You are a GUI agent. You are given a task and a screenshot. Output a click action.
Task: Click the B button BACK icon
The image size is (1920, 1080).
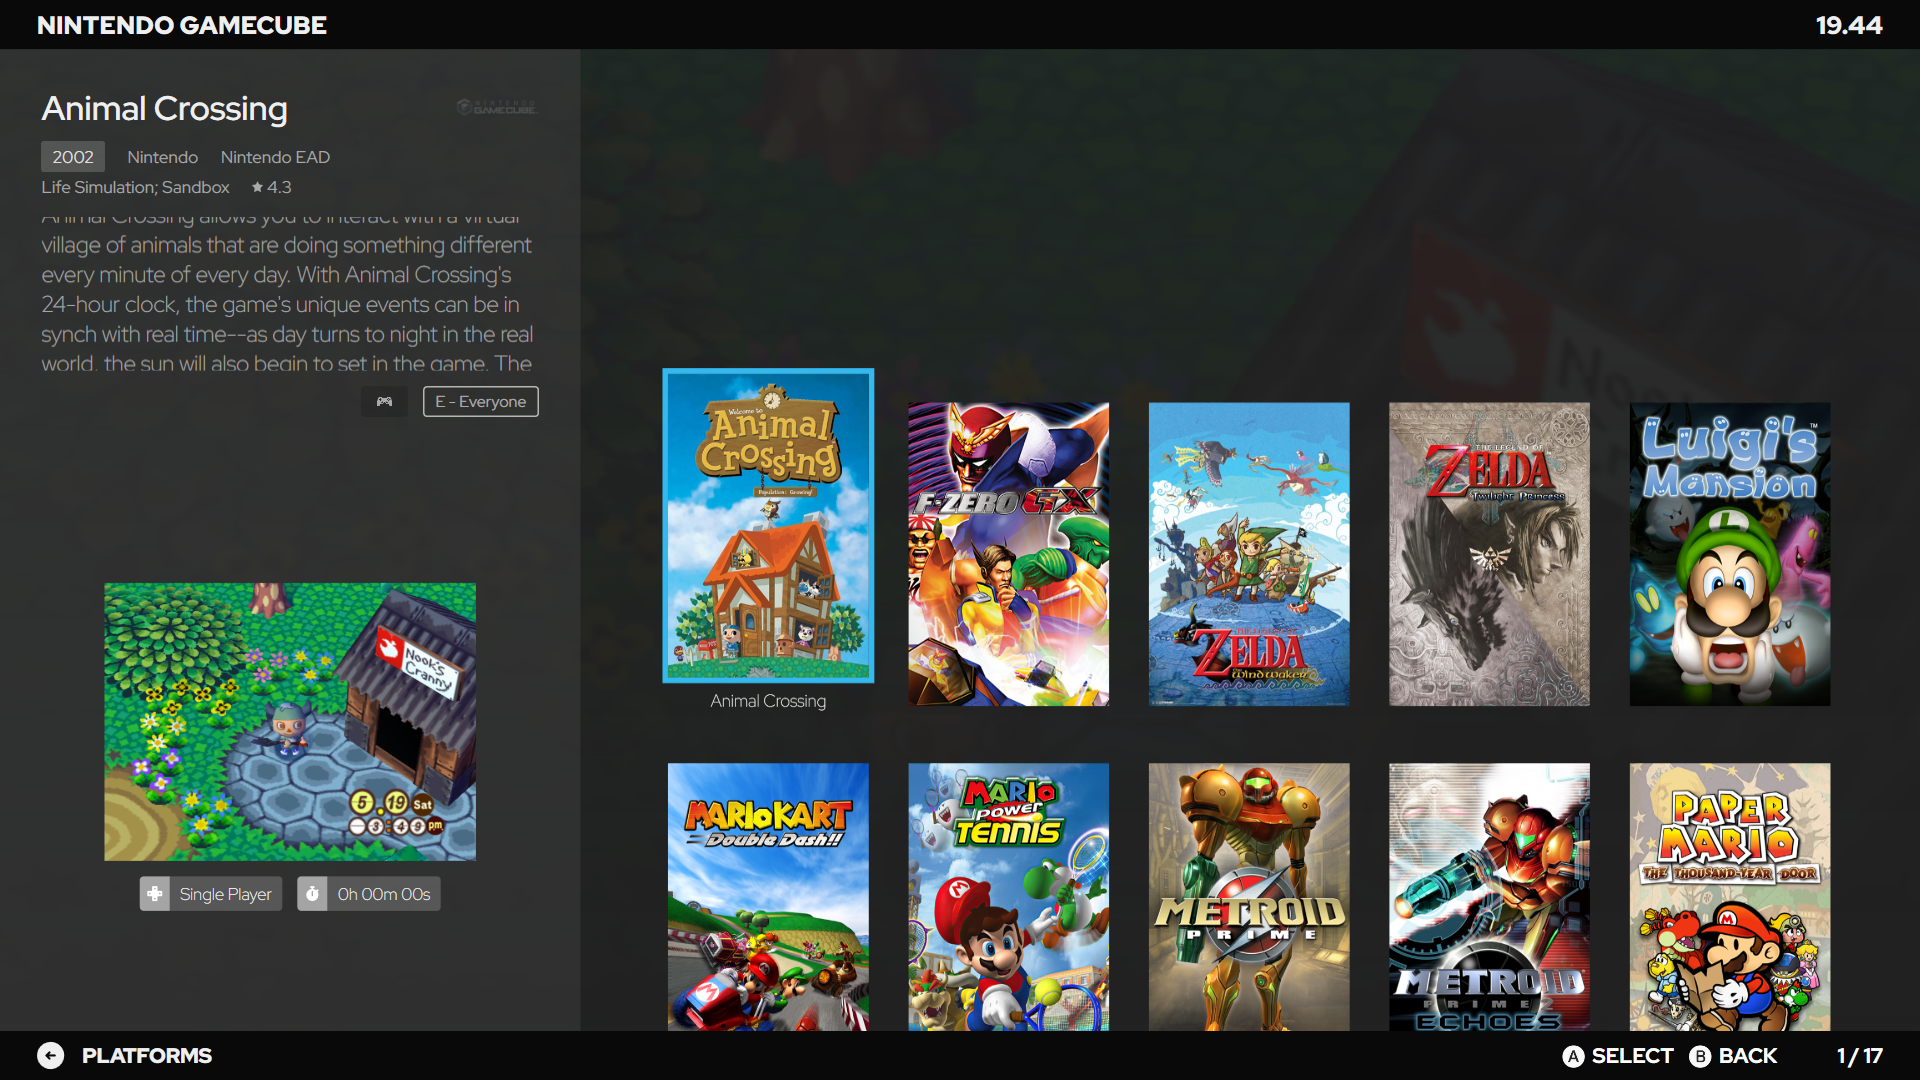pyautogui.click(x=1700, y=1056)
